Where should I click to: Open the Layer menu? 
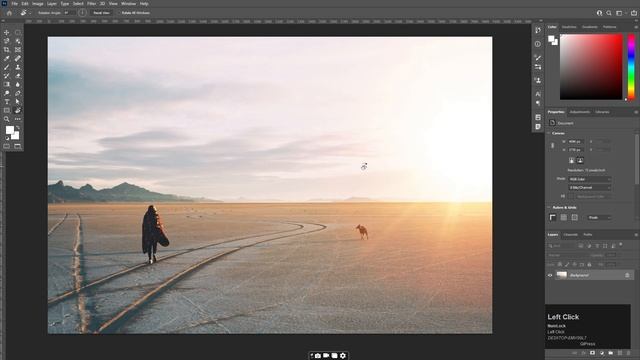pos(52,4)
